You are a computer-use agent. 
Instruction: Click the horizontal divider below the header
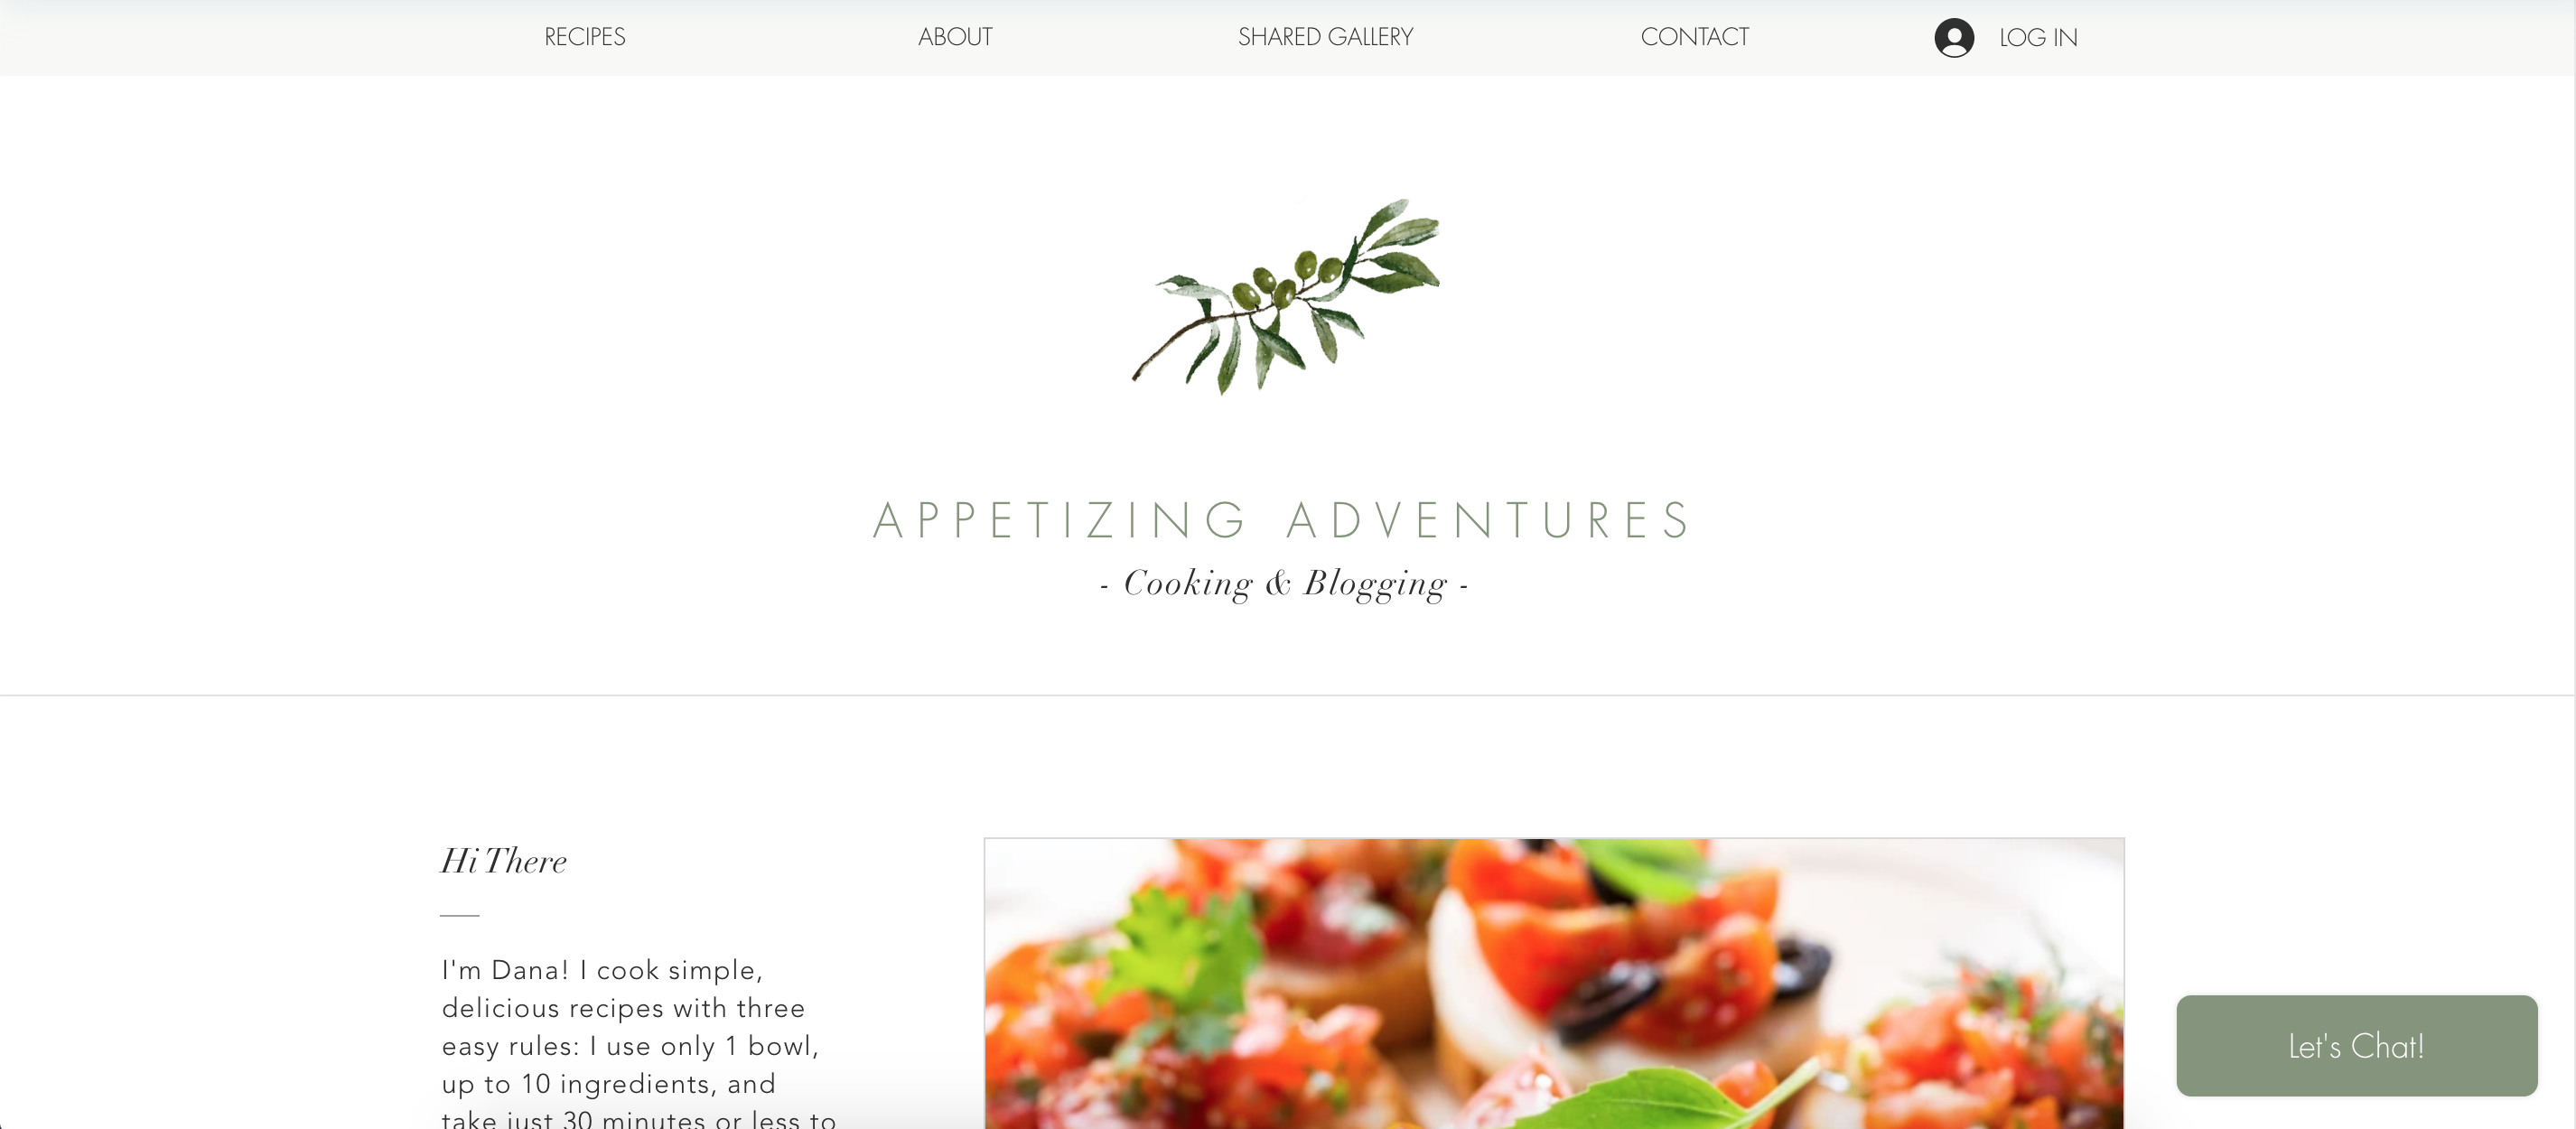pyautogui.click(x=1288, y=695)
